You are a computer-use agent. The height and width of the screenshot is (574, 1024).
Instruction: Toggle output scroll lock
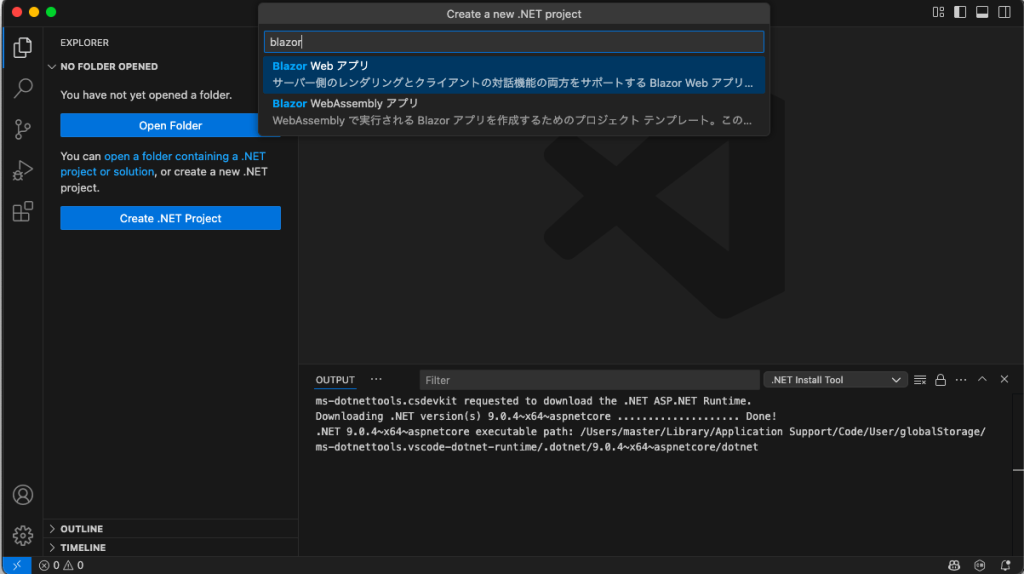pos(940,380)
